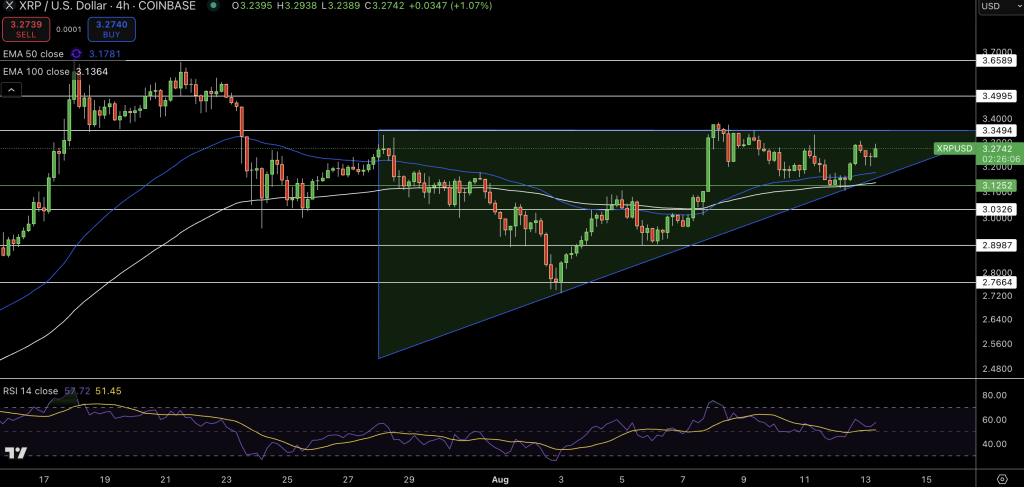Click the 3.6589 price line label
1024x487 pixels.
pyautogui.click(x=996, y=60)
